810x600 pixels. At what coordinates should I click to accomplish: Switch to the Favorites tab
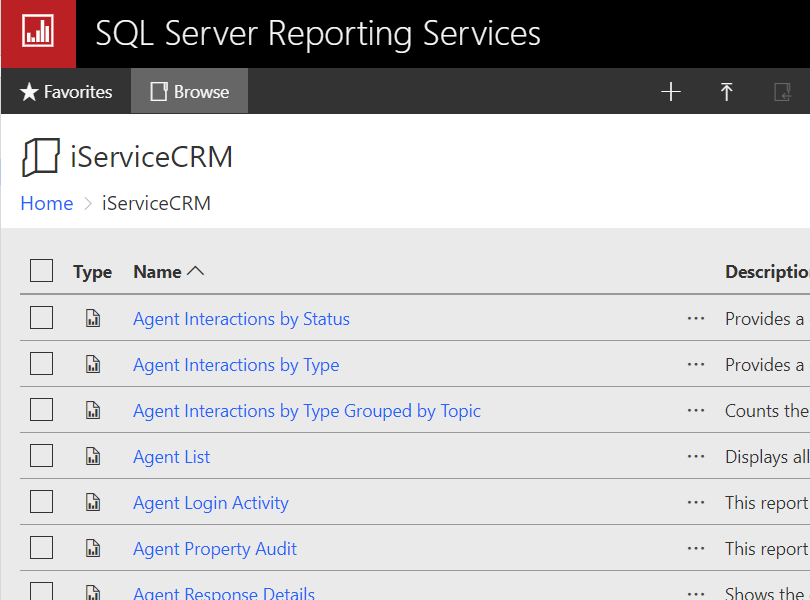pyautogui.click(x=66, y=91)
